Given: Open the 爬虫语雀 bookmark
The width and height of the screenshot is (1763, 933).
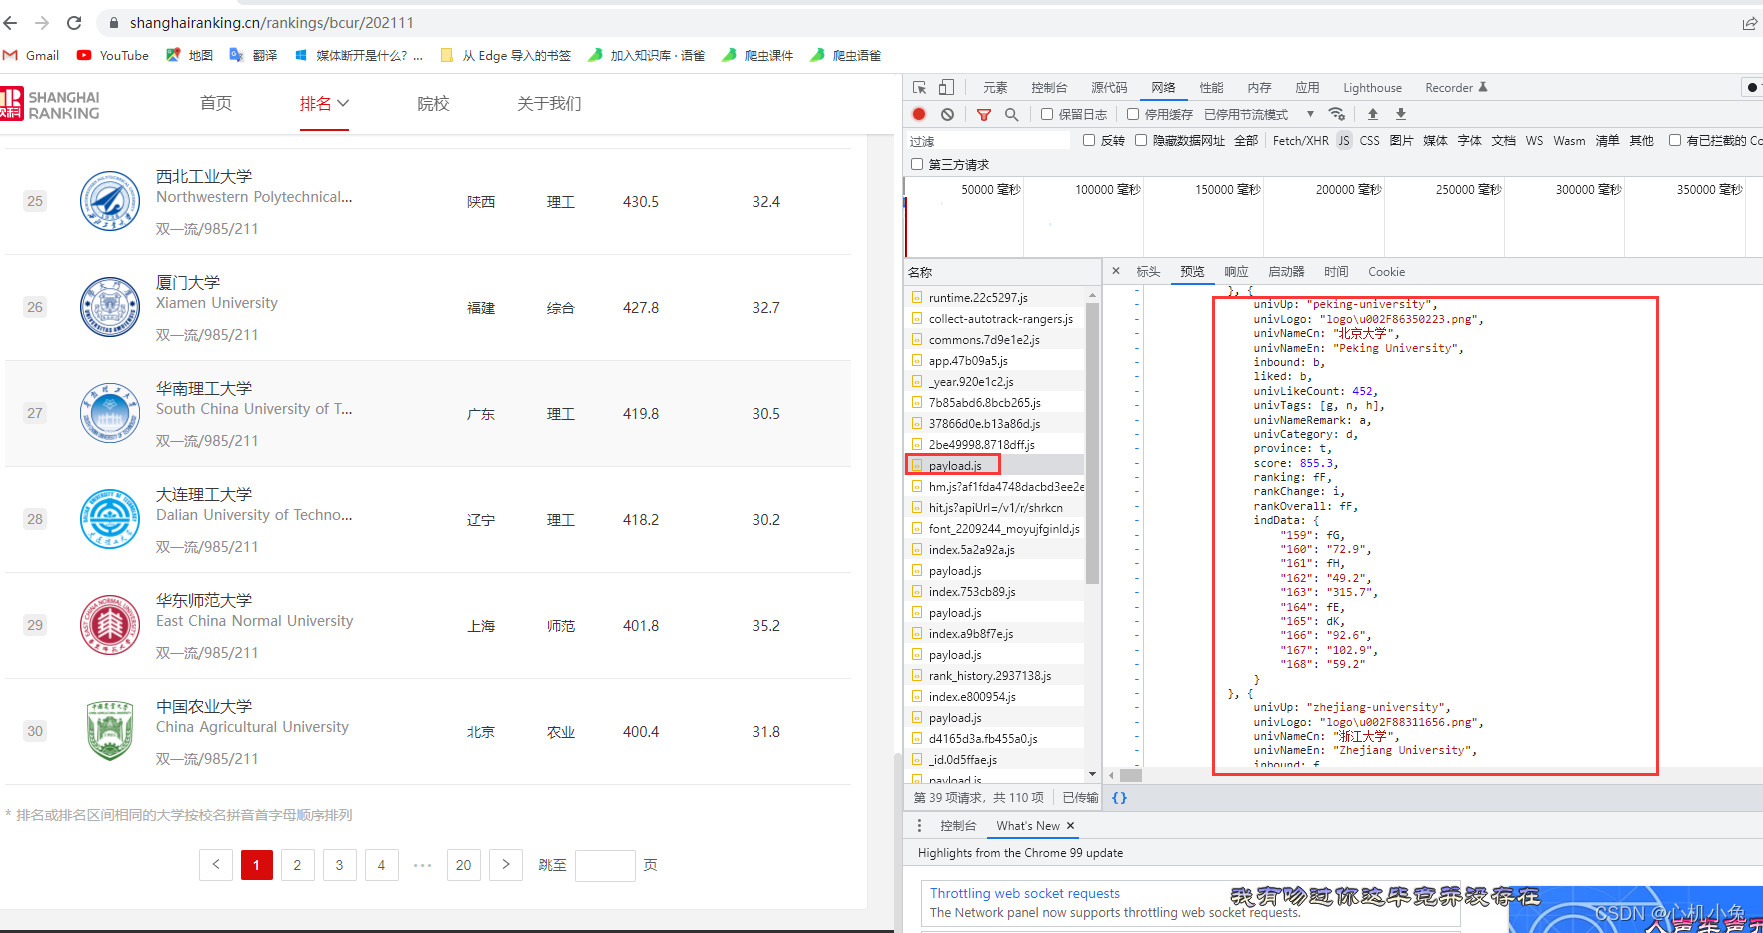Looking at the screenshot, I should [845, 55].
